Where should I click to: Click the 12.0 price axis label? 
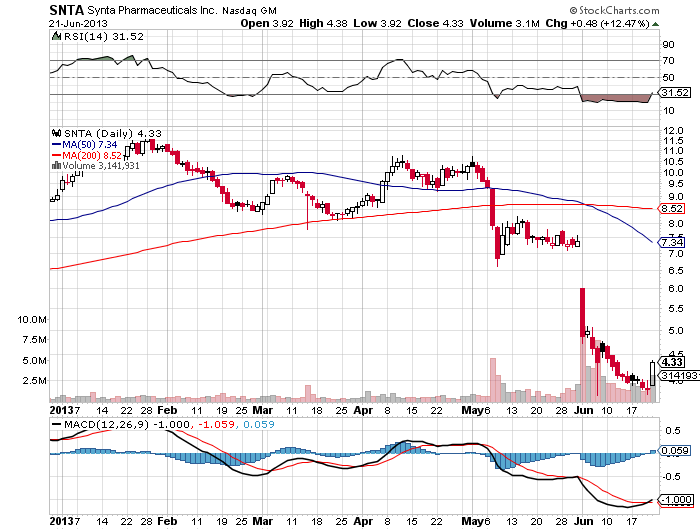point(673,130)
